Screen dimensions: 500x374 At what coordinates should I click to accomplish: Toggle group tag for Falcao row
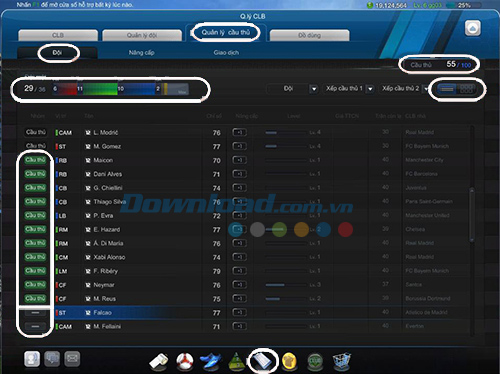[x=35, y=313]
